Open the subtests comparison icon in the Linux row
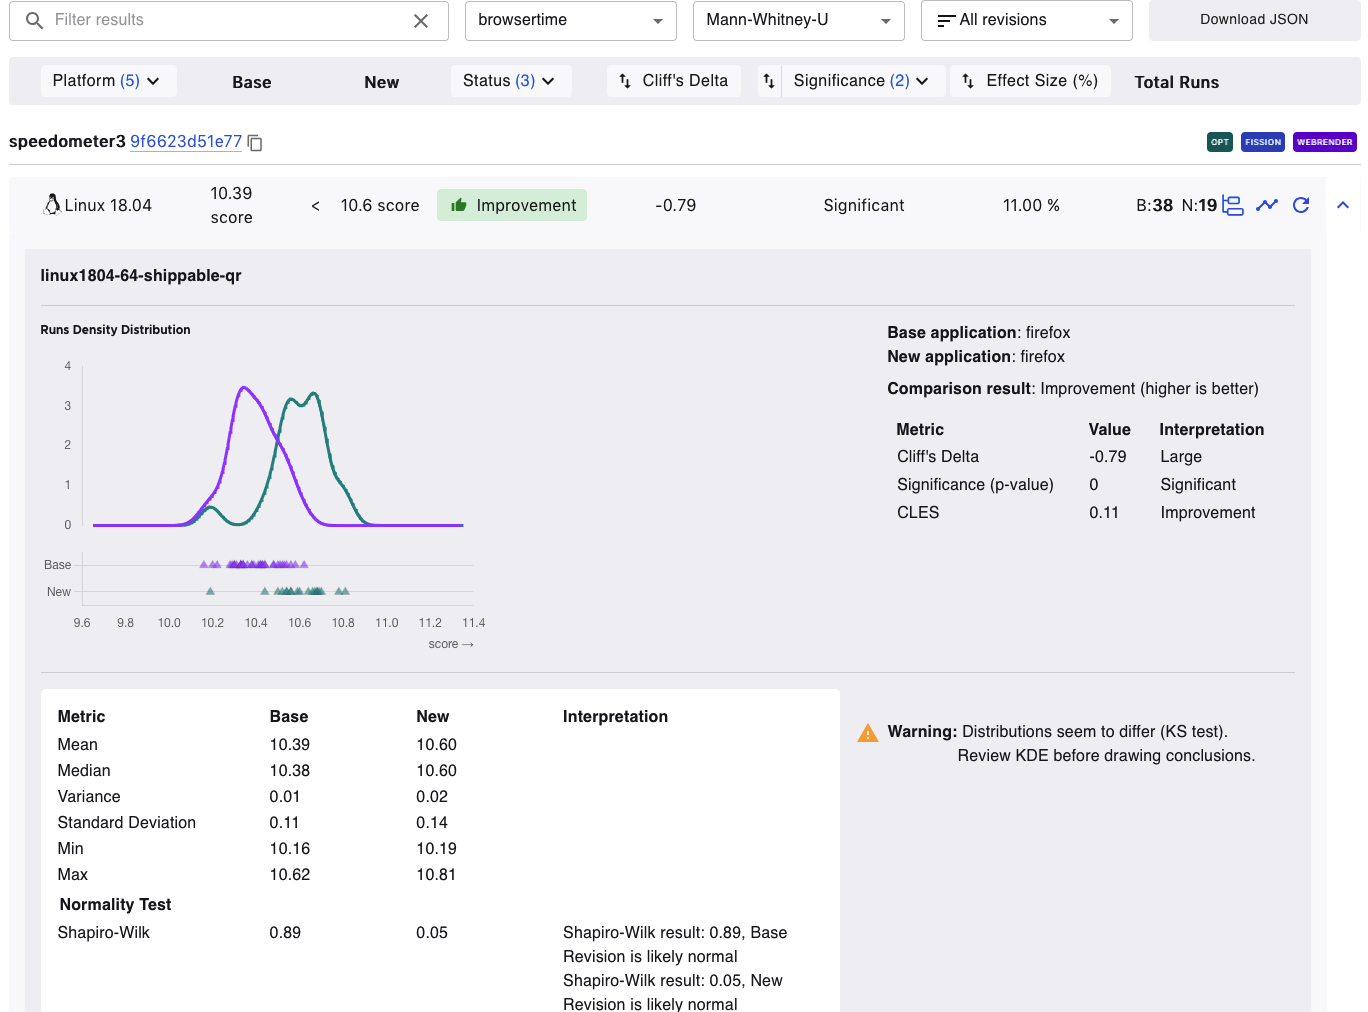Image resolution: width=1368 pixels, height=1012 pixels. point(1233,205)
